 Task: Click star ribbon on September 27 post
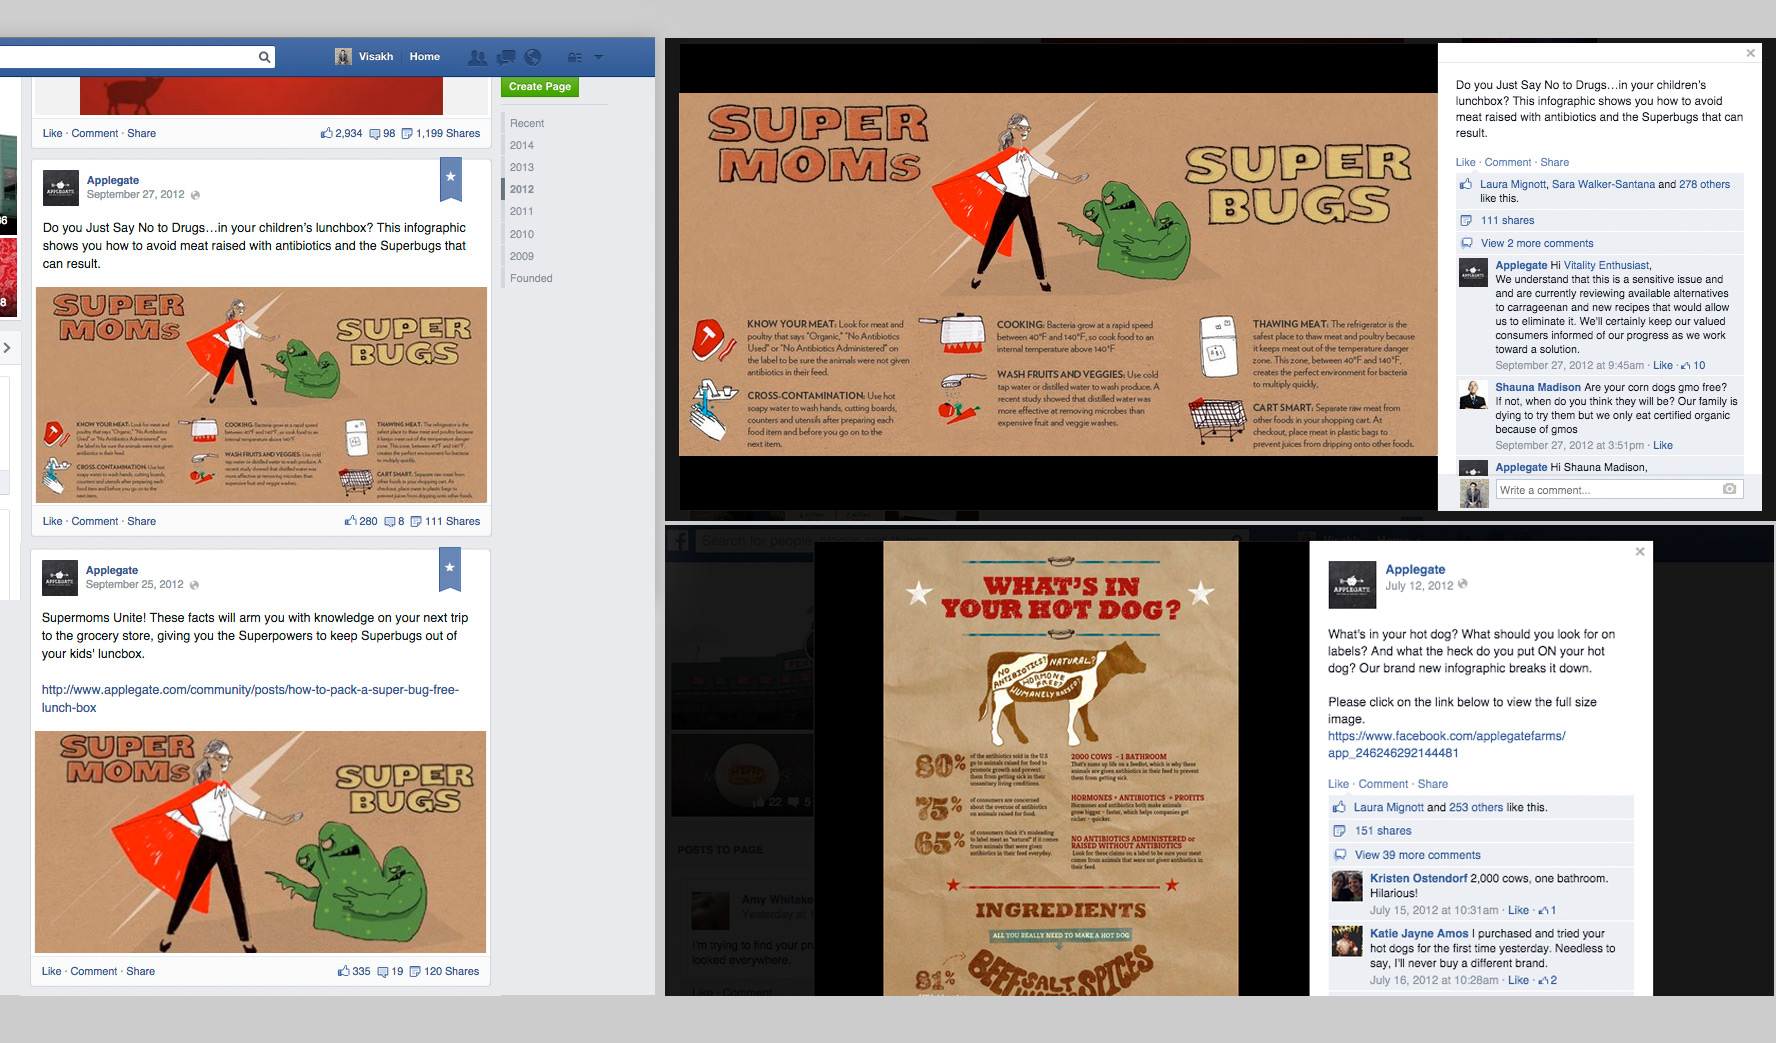click(451, 178)
